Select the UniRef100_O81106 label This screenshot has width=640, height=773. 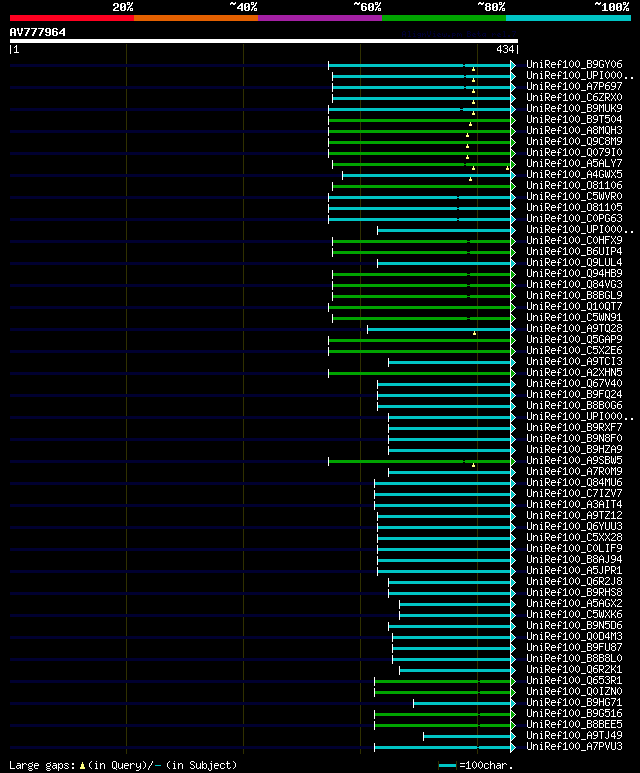(x=574, y=186)
